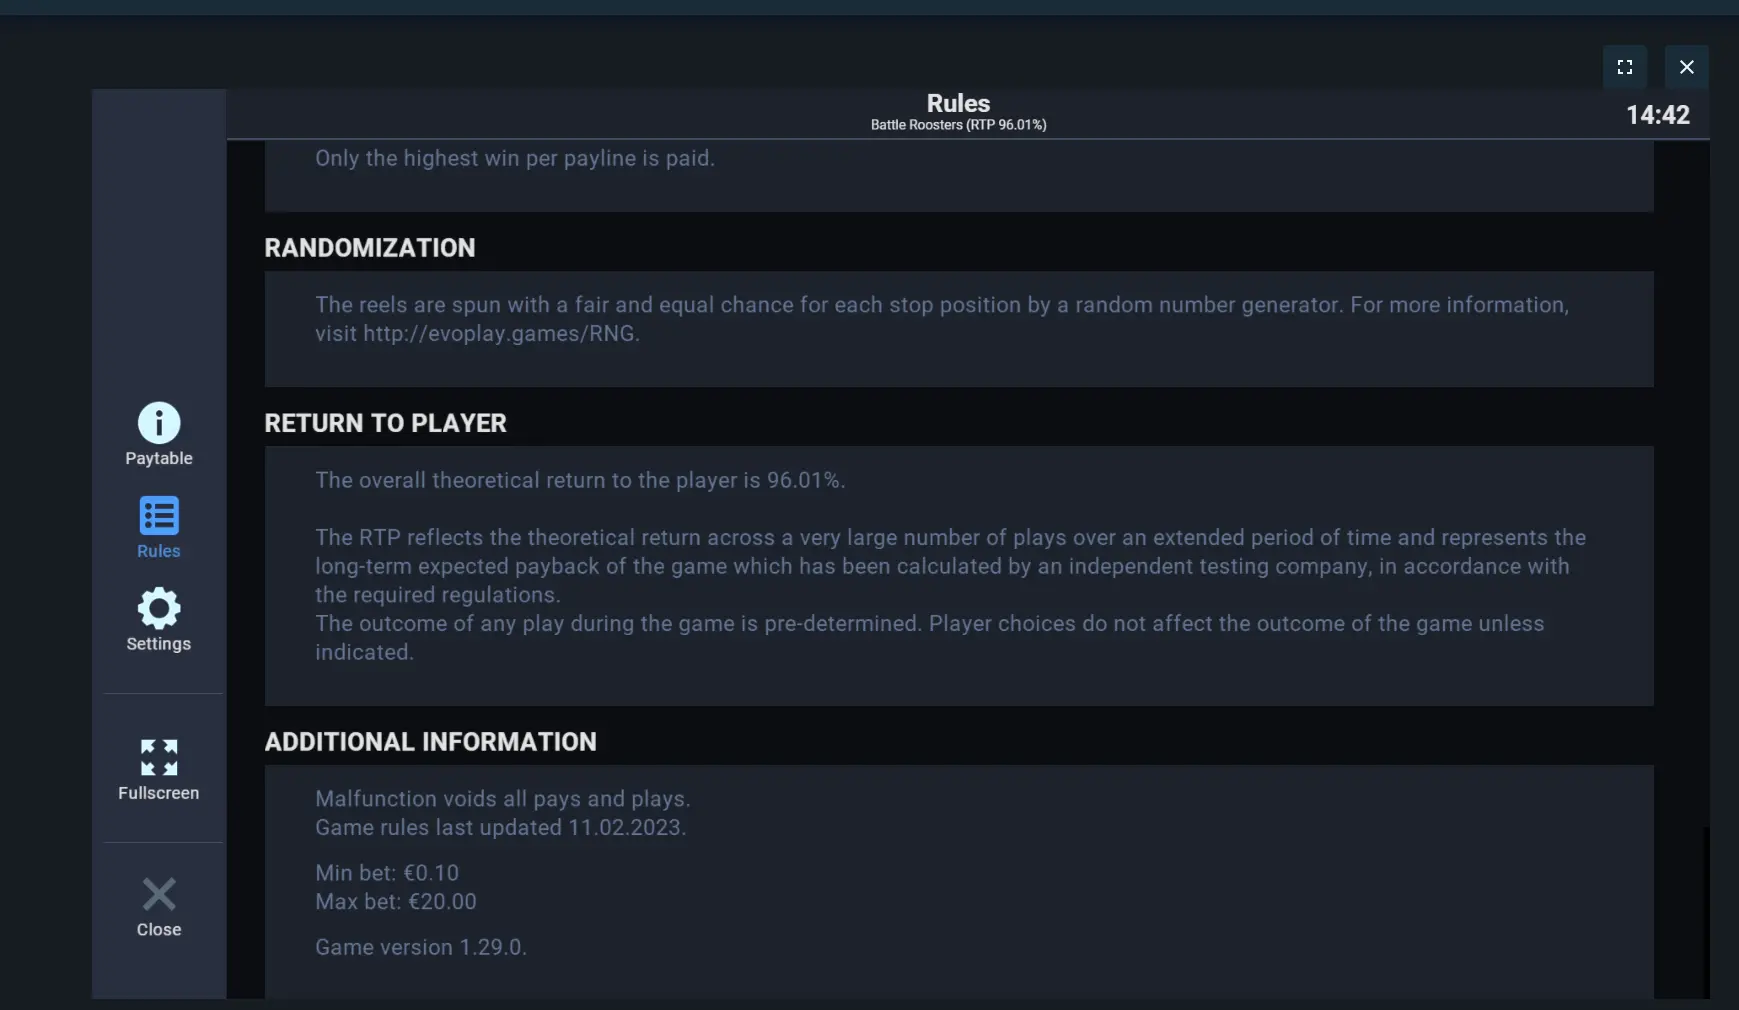Click the Close text label in the sidebar

[159, 930]
